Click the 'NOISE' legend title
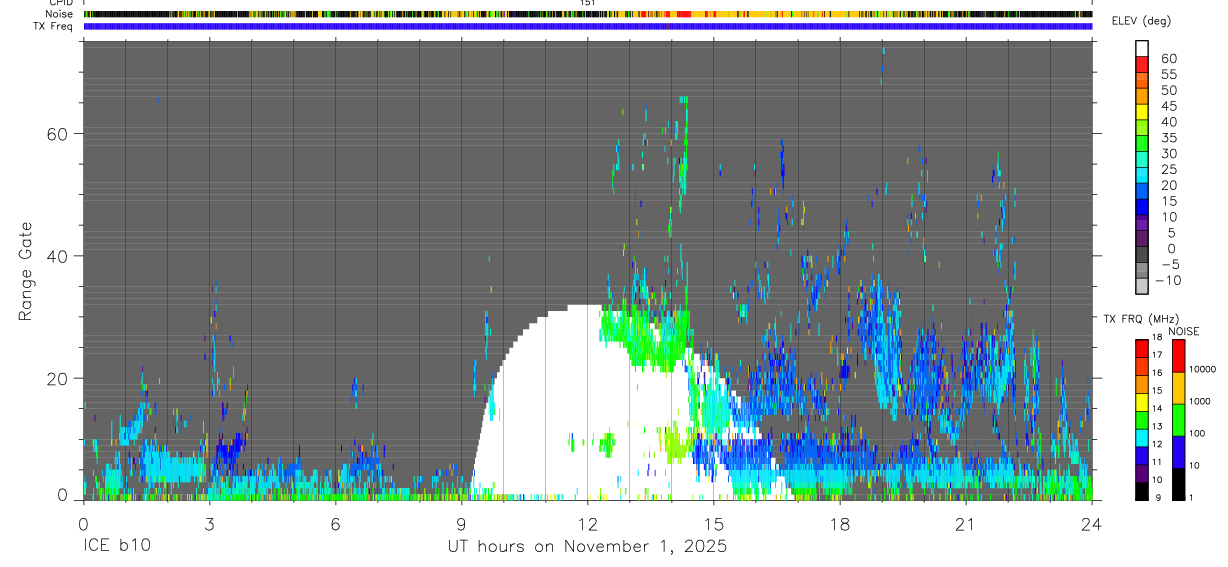Viewport: 1228px width, 567px height. (x=1182, y=331)
